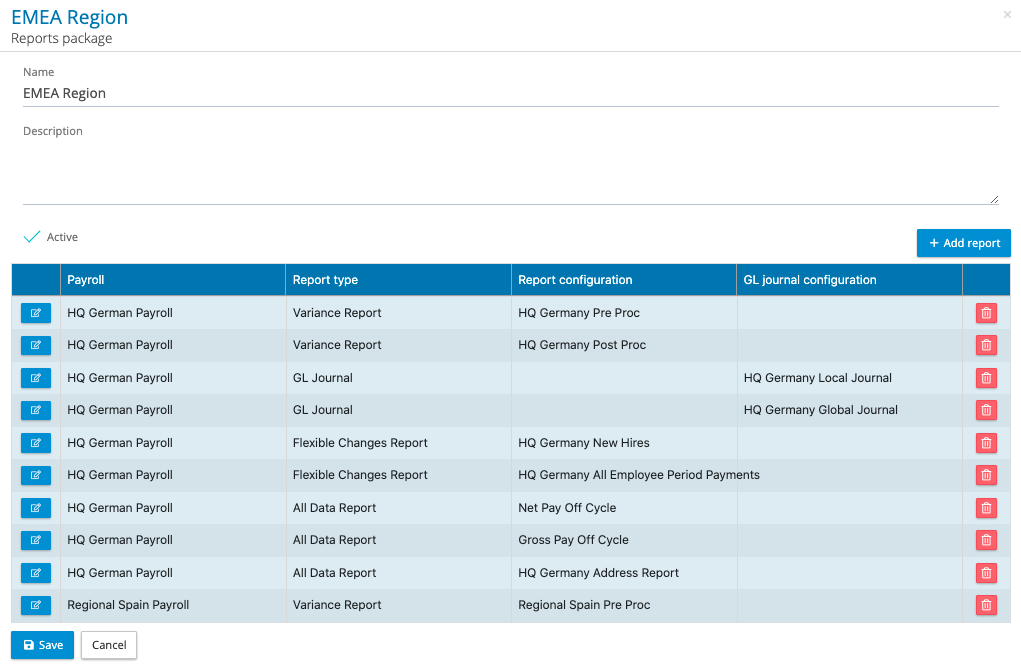Image resolution: width=1021 pixels, height=671 pixels.
Task: Click the Add report button
Action: point(963,243)
